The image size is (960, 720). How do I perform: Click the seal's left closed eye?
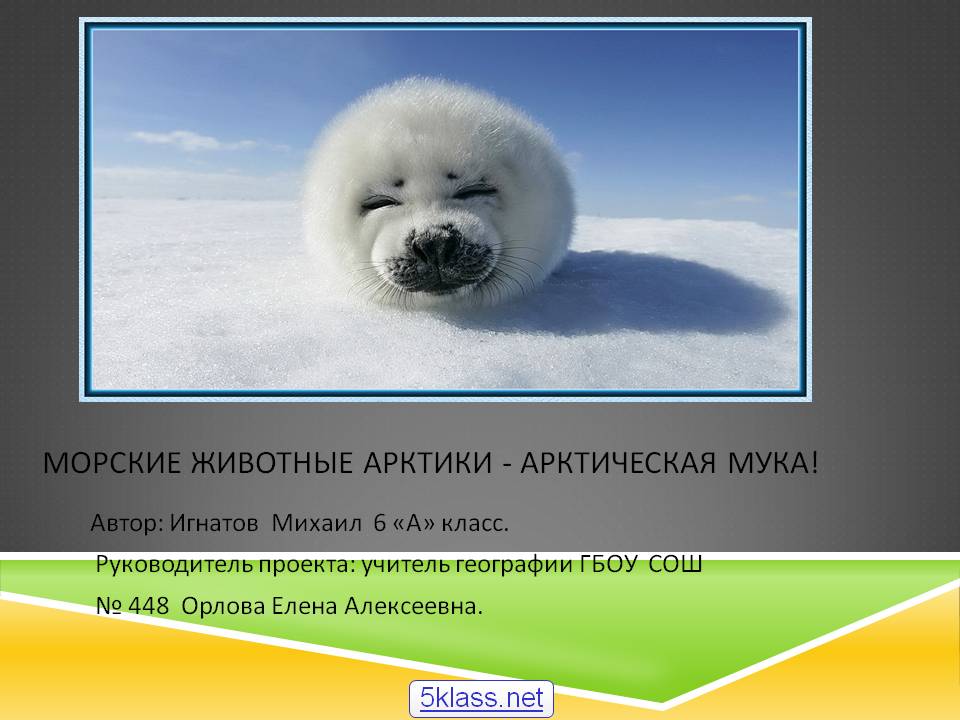tap(379, 203)
